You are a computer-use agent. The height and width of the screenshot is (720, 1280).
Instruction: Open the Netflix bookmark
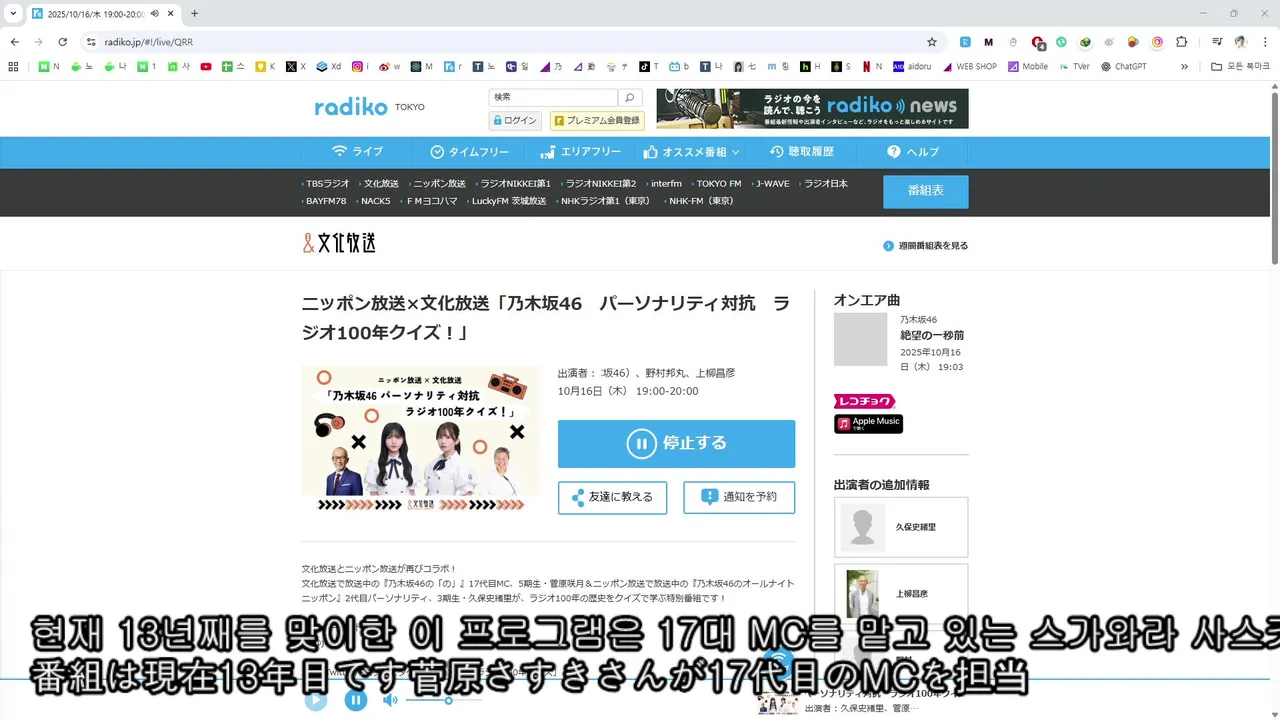871,67
